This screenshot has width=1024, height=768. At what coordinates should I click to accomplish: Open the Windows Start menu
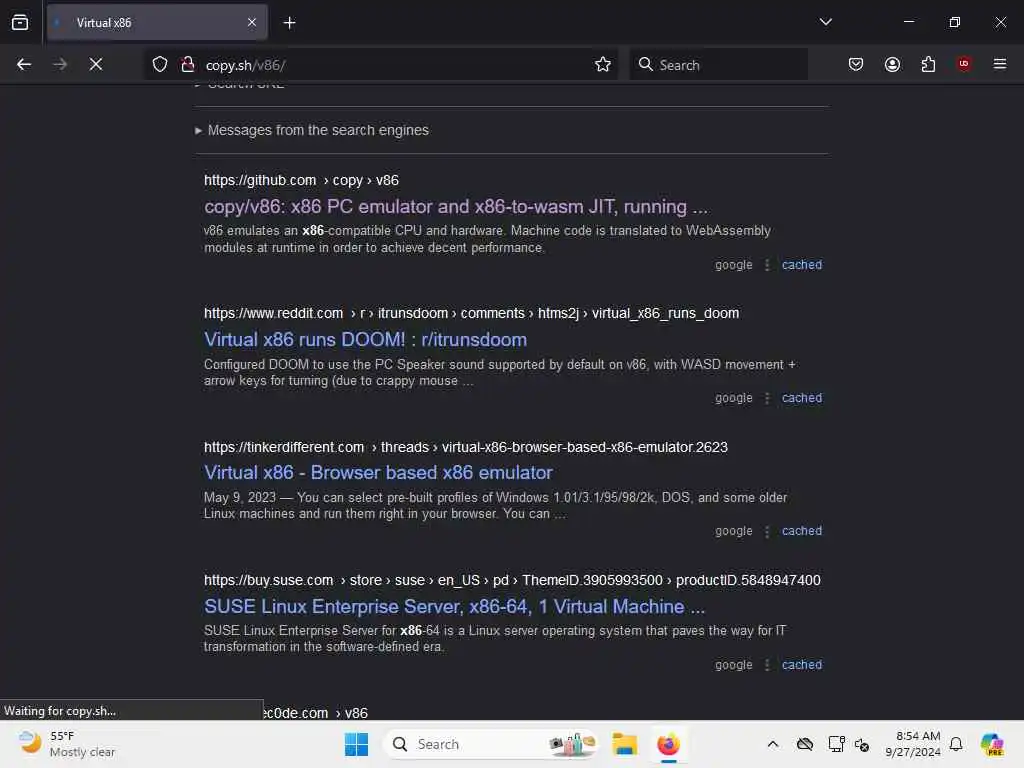tap(357, 744)
